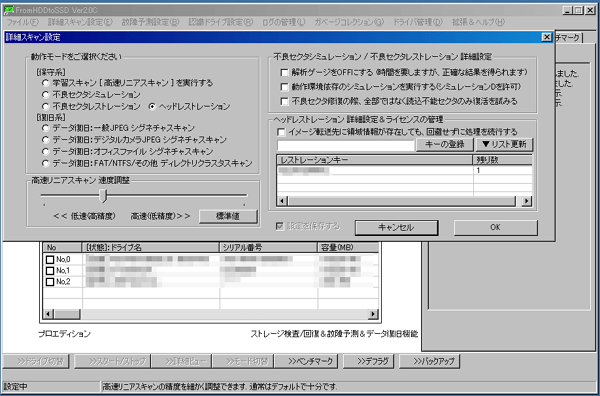
Task: Open ガベージコレクション(G) menu
Action: pos(349,22)
